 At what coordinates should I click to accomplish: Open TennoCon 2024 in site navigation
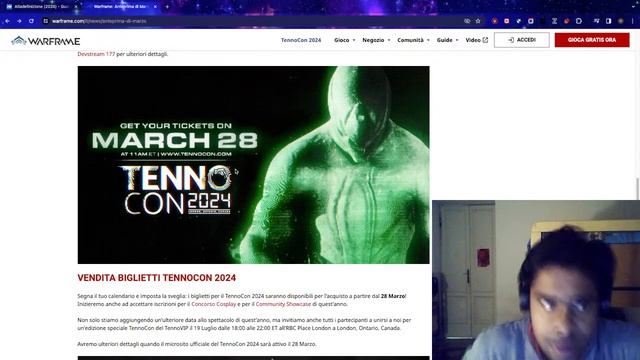click(x=301, y=40)
